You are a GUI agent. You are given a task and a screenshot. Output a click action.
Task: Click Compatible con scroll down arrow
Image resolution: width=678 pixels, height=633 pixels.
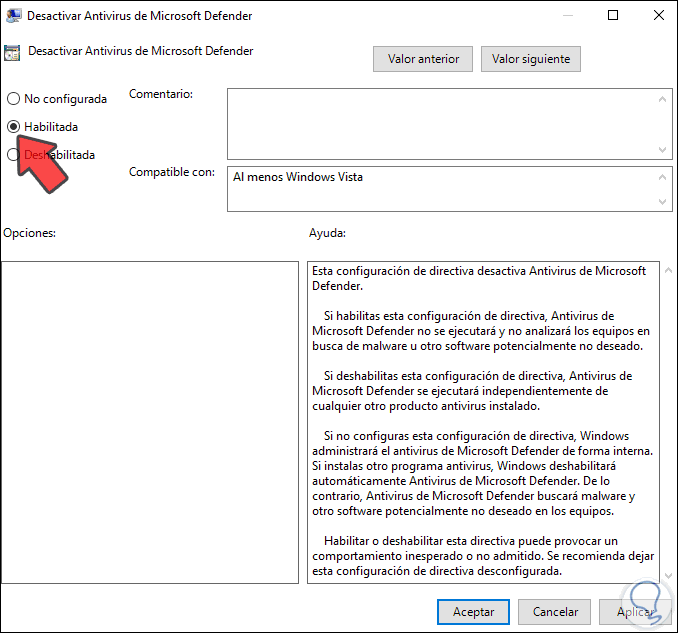pos(662,201)
